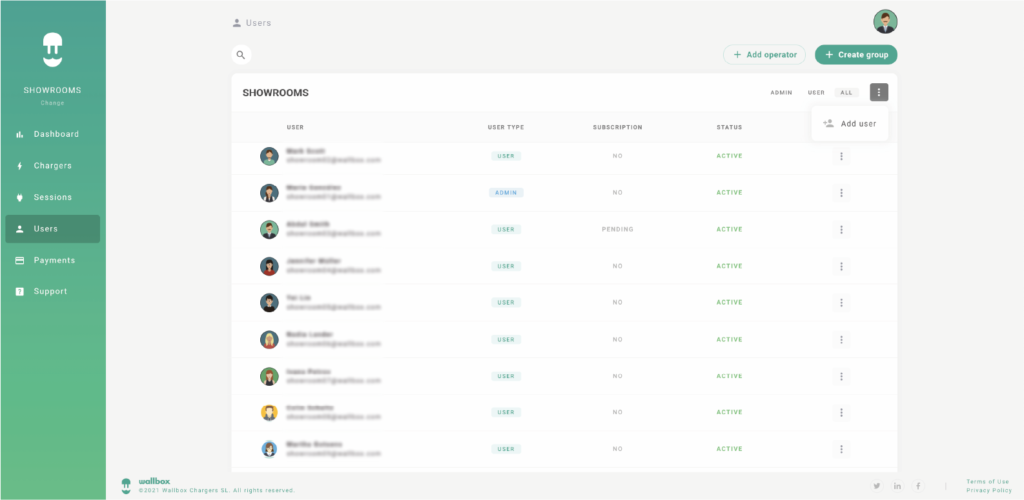Open the profile avatar in top right
The height and width of the screenshot is (500, 1024).
[x=885, y=22]
